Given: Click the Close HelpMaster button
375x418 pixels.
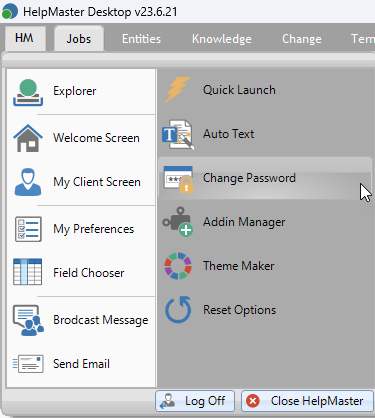Looking at the screenshot, I should click(x=307, y=401).
